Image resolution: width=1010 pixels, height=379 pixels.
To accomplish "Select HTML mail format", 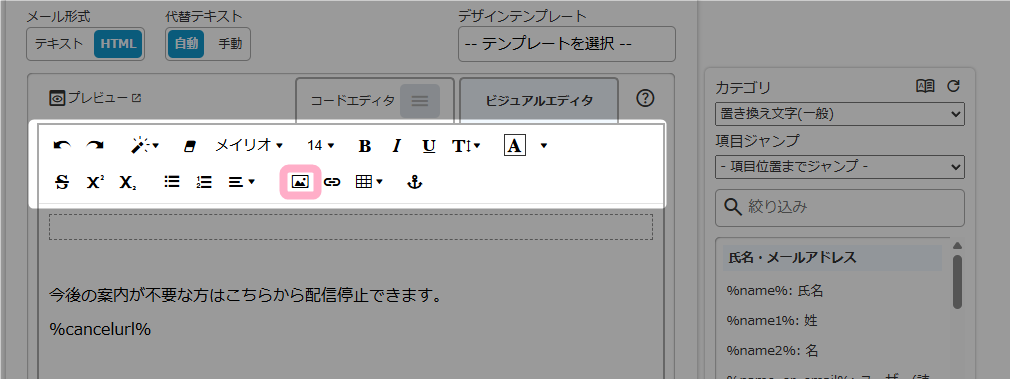I will tap(118, 44).
